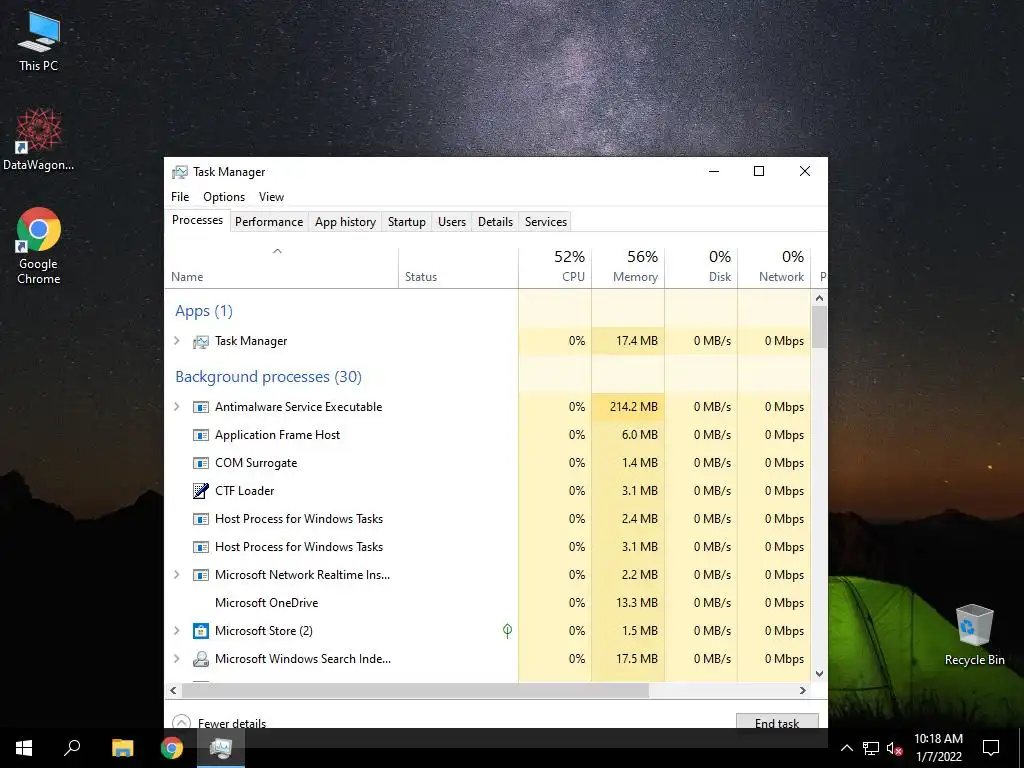Screen dimensions: 1024x768
Task: Sort by CPU usage column
Action: [555, 268]
